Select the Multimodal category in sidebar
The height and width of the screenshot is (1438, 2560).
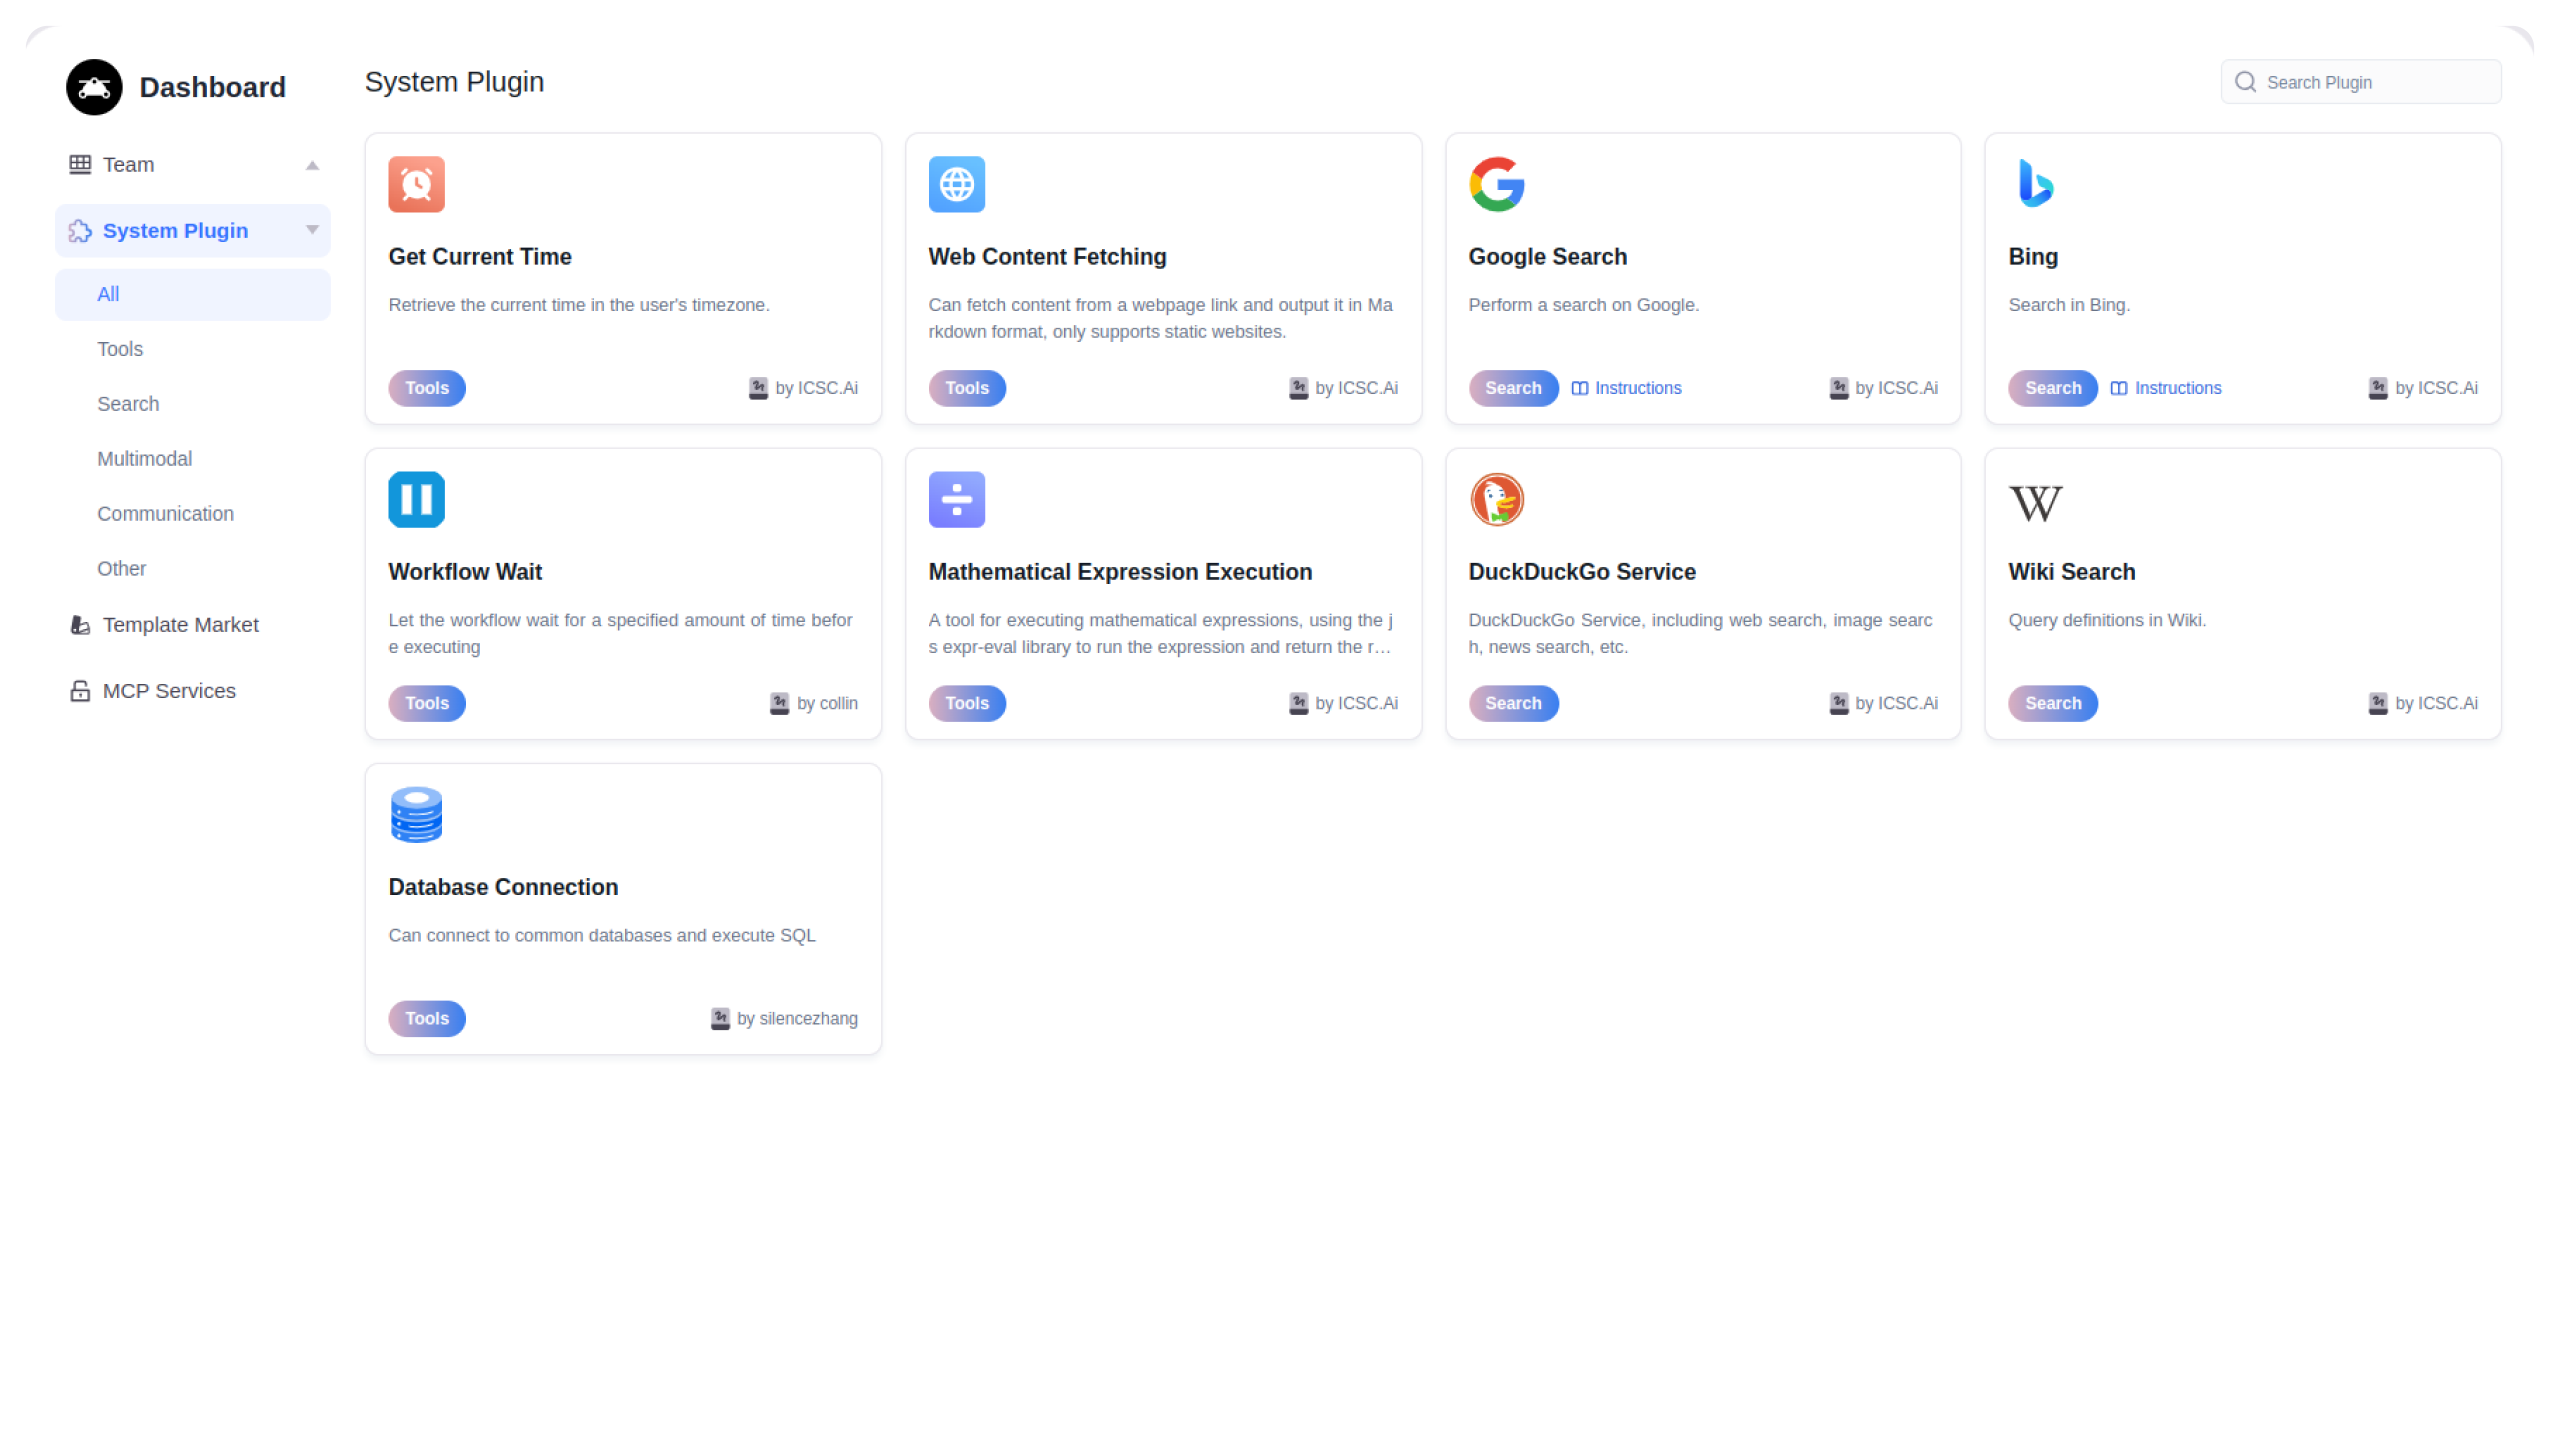tap(144, 459)
